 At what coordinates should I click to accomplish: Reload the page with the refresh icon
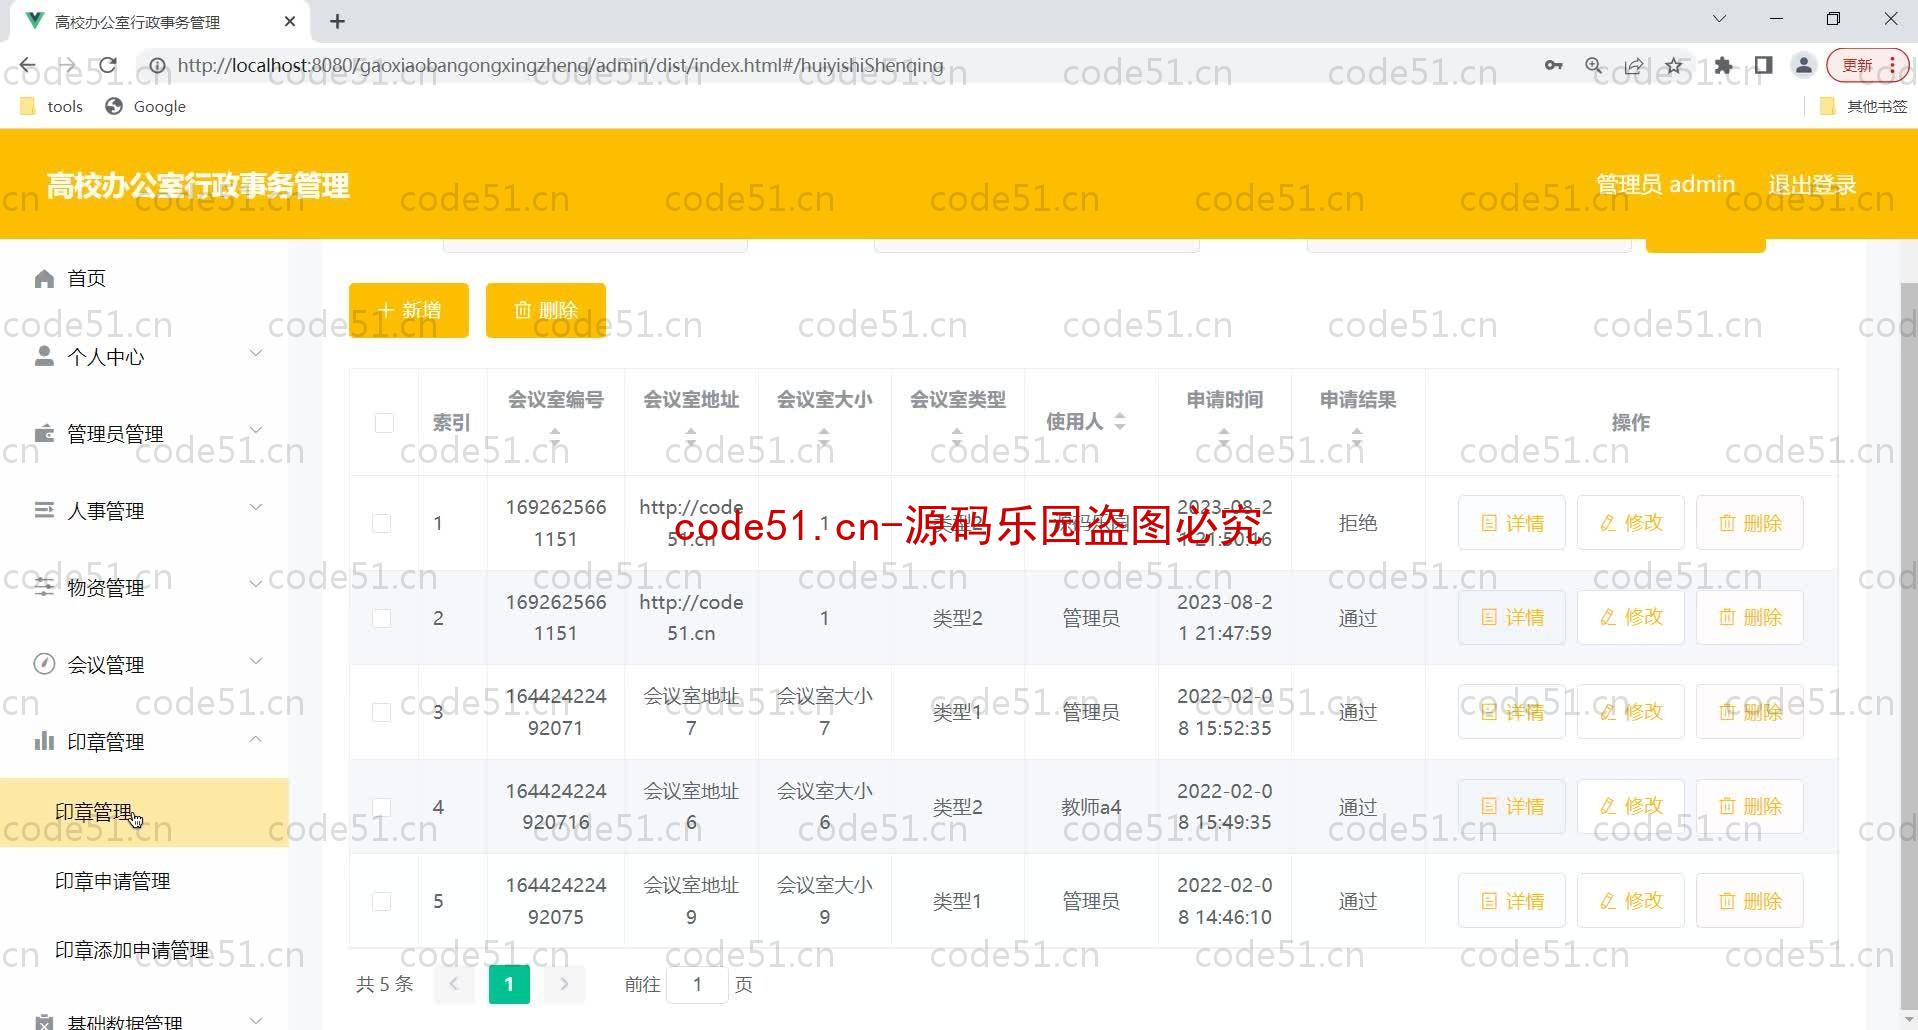tap(107, 66)
